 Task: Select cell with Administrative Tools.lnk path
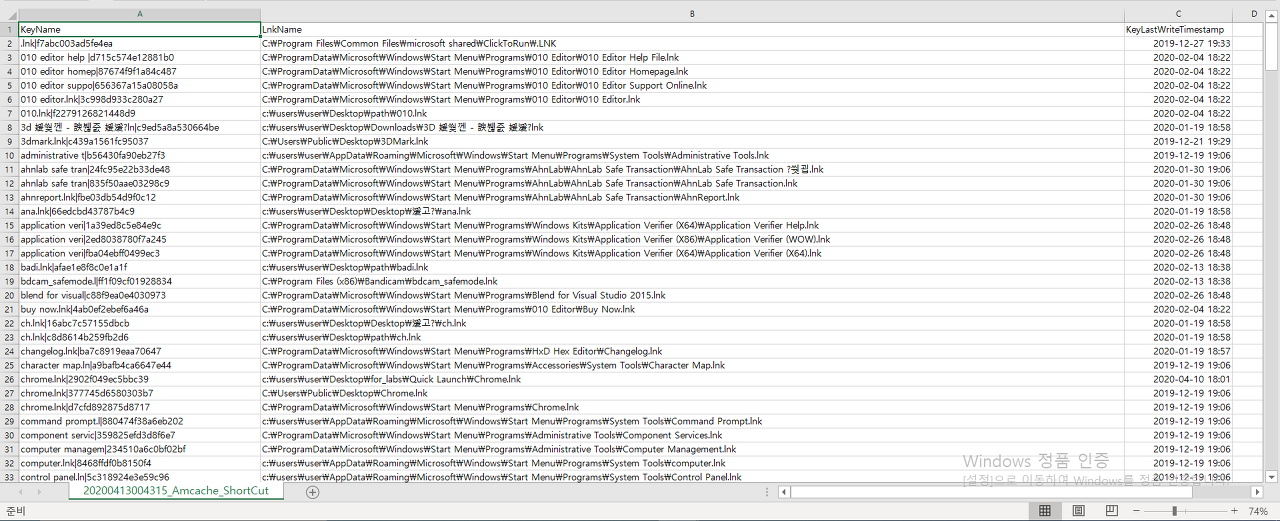[x=692, y=156]
